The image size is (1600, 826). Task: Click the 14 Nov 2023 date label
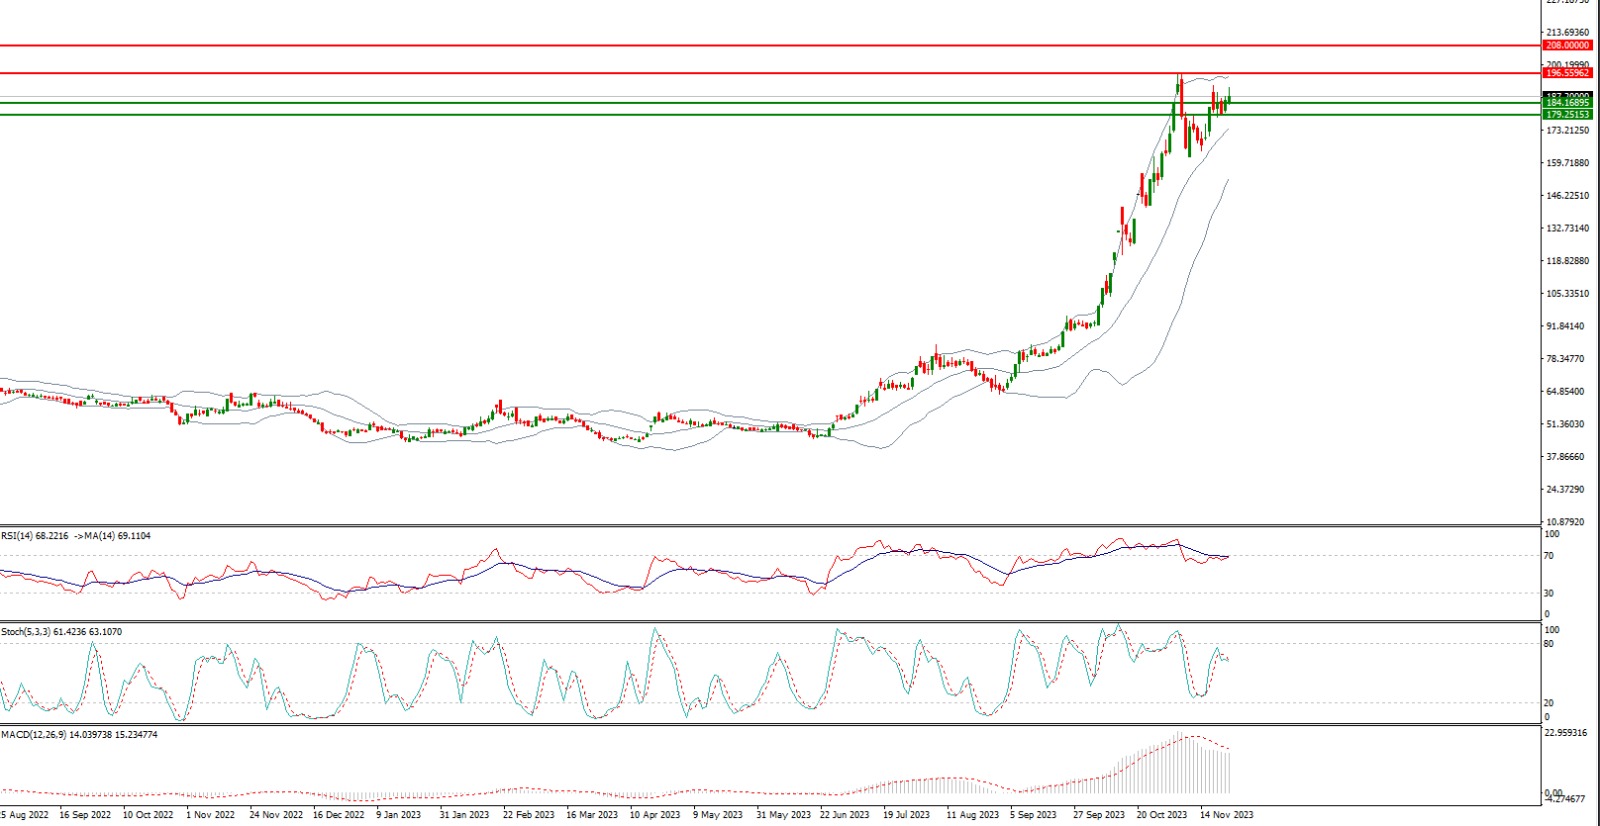coord(1226,815)
